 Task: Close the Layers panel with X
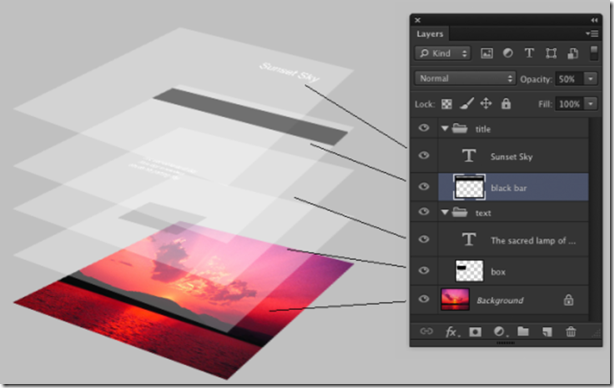417,20
